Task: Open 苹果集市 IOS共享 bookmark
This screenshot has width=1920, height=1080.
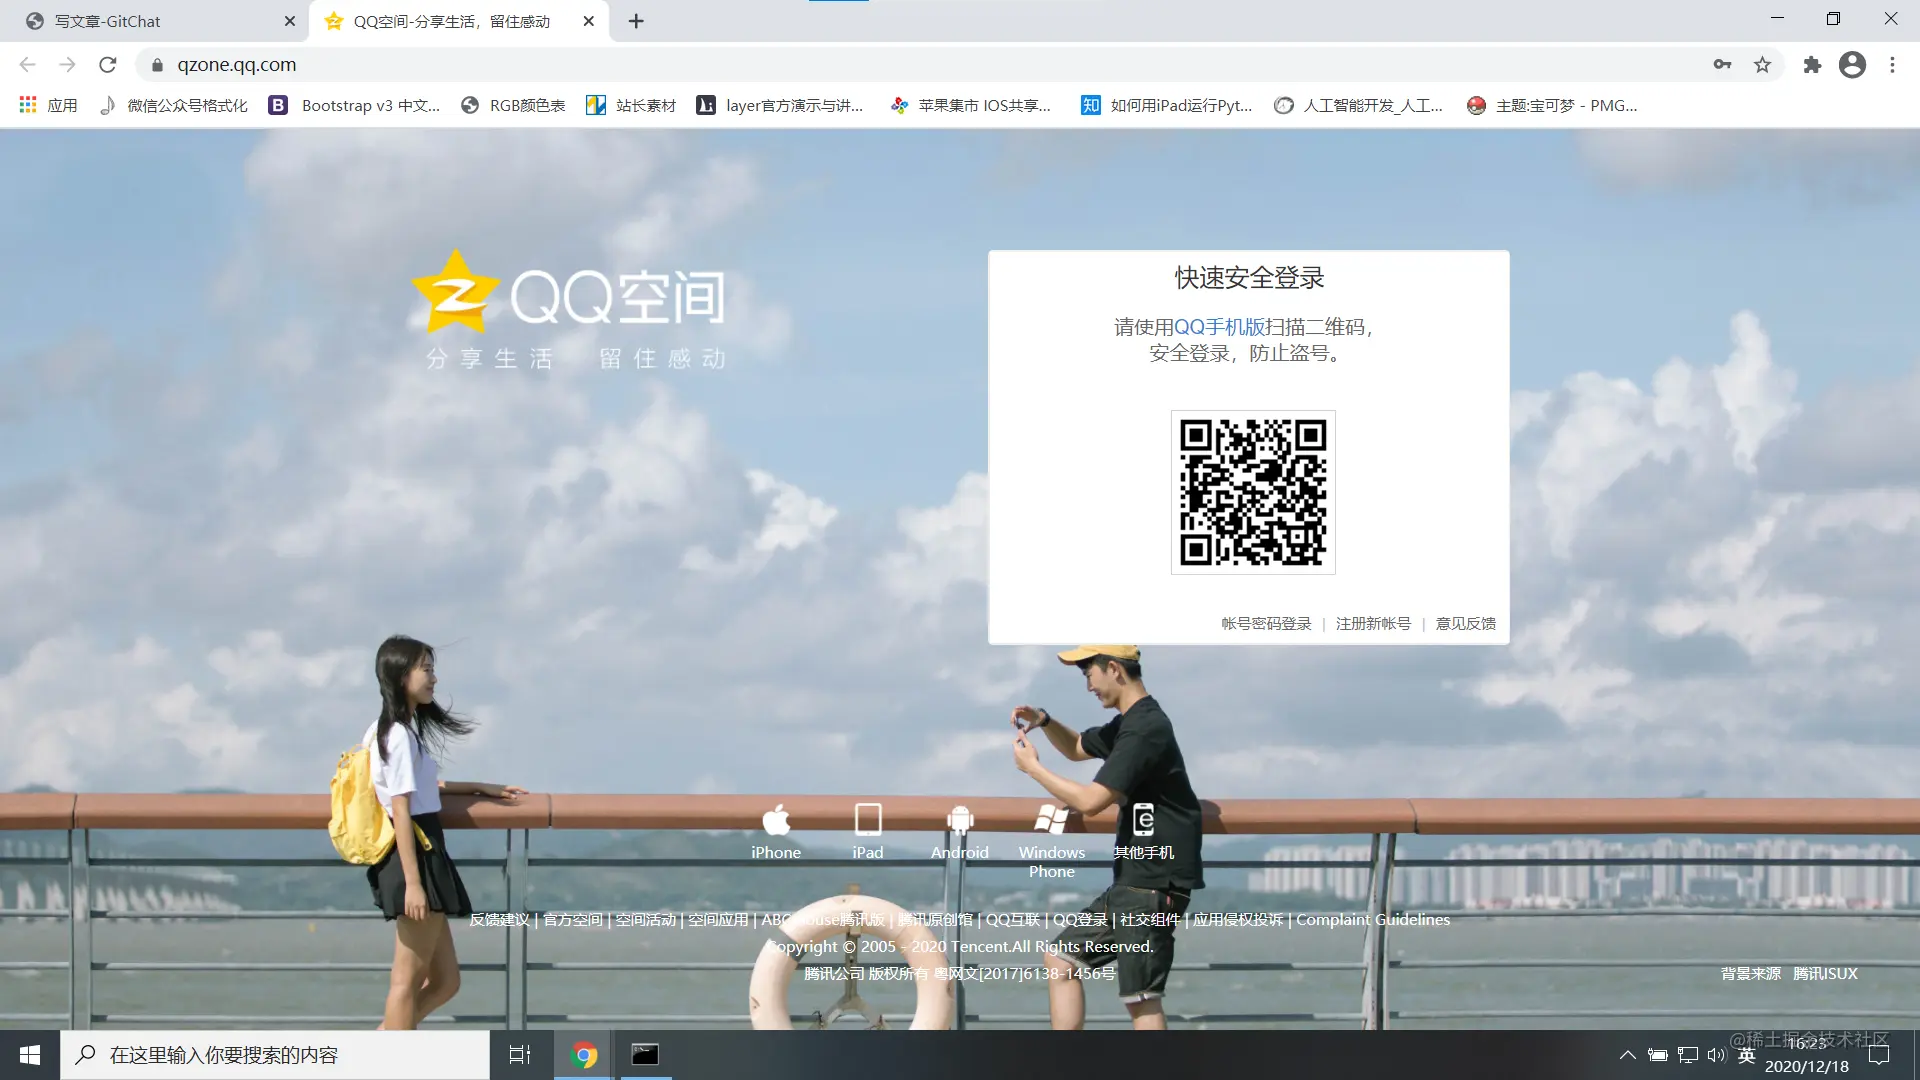Action: tap(971, 105)
